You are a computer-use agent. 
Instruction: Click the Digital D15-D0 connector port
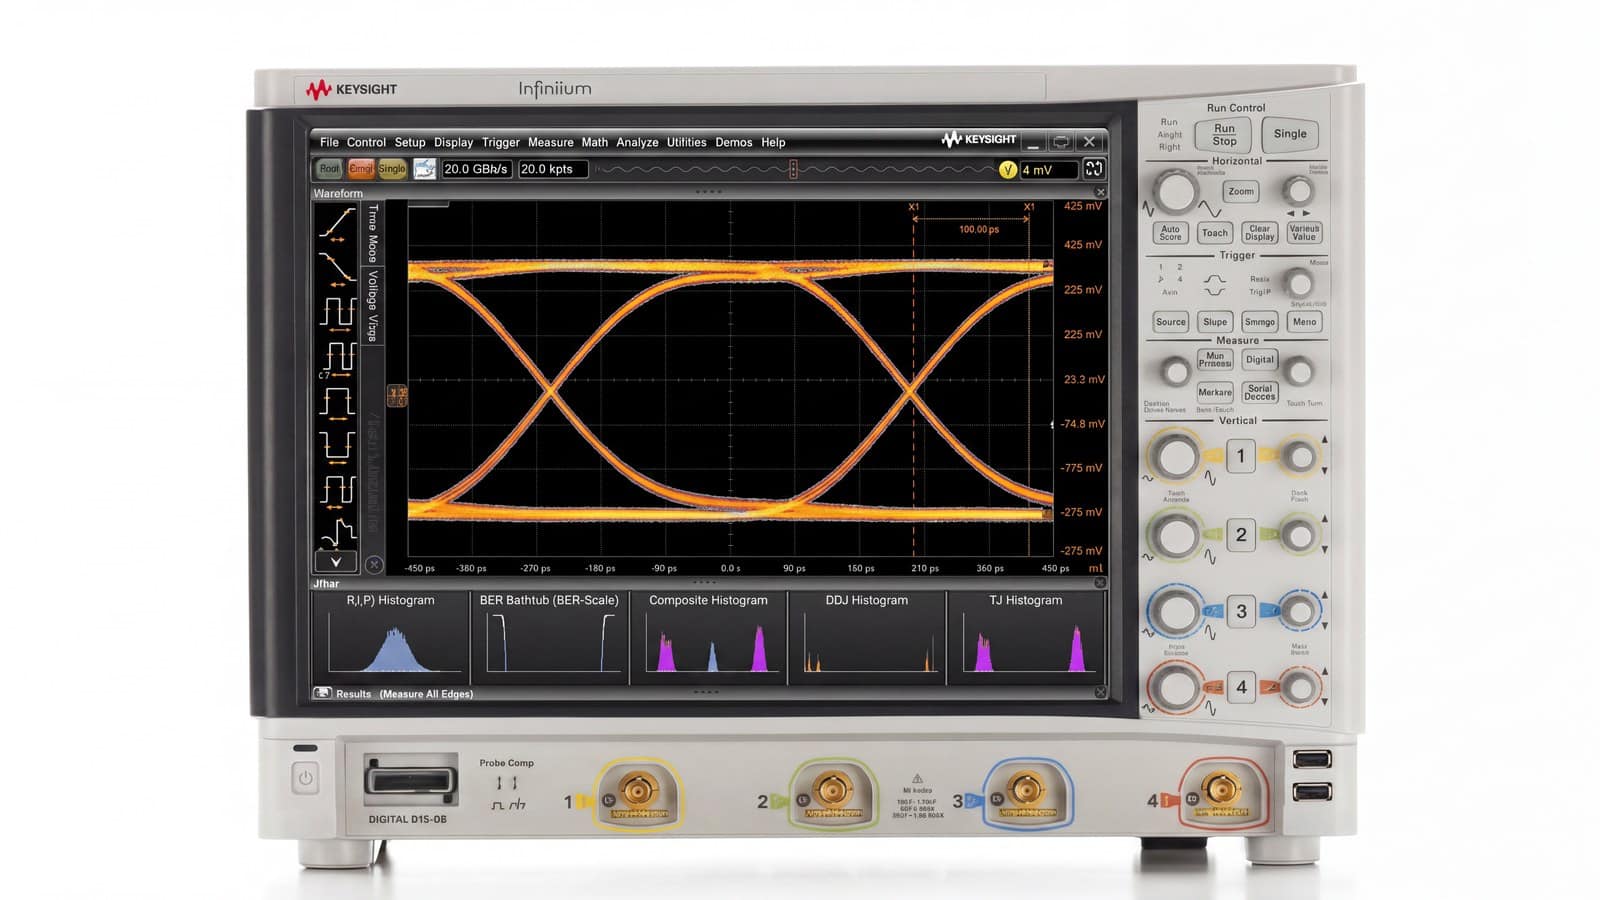[409, 780]
